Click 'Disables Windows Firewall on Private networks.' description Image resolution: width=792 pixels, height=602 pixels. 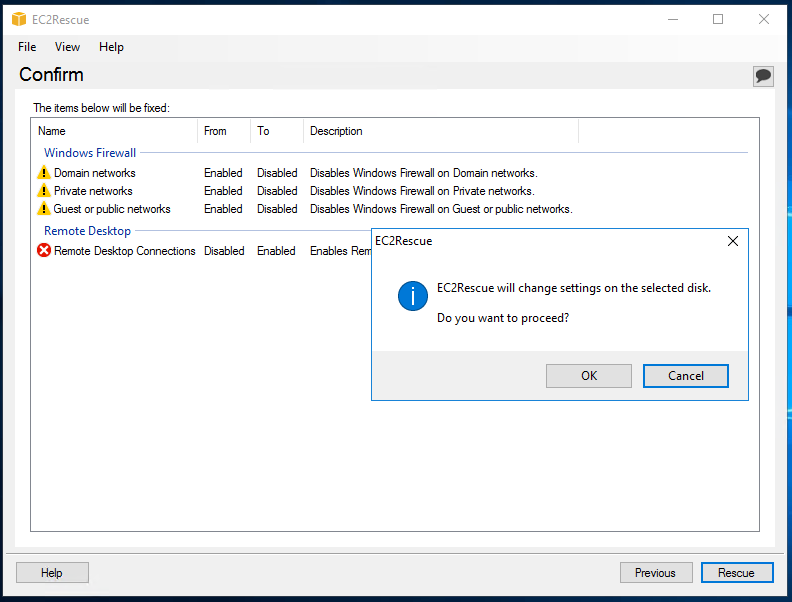click(422, 191)
